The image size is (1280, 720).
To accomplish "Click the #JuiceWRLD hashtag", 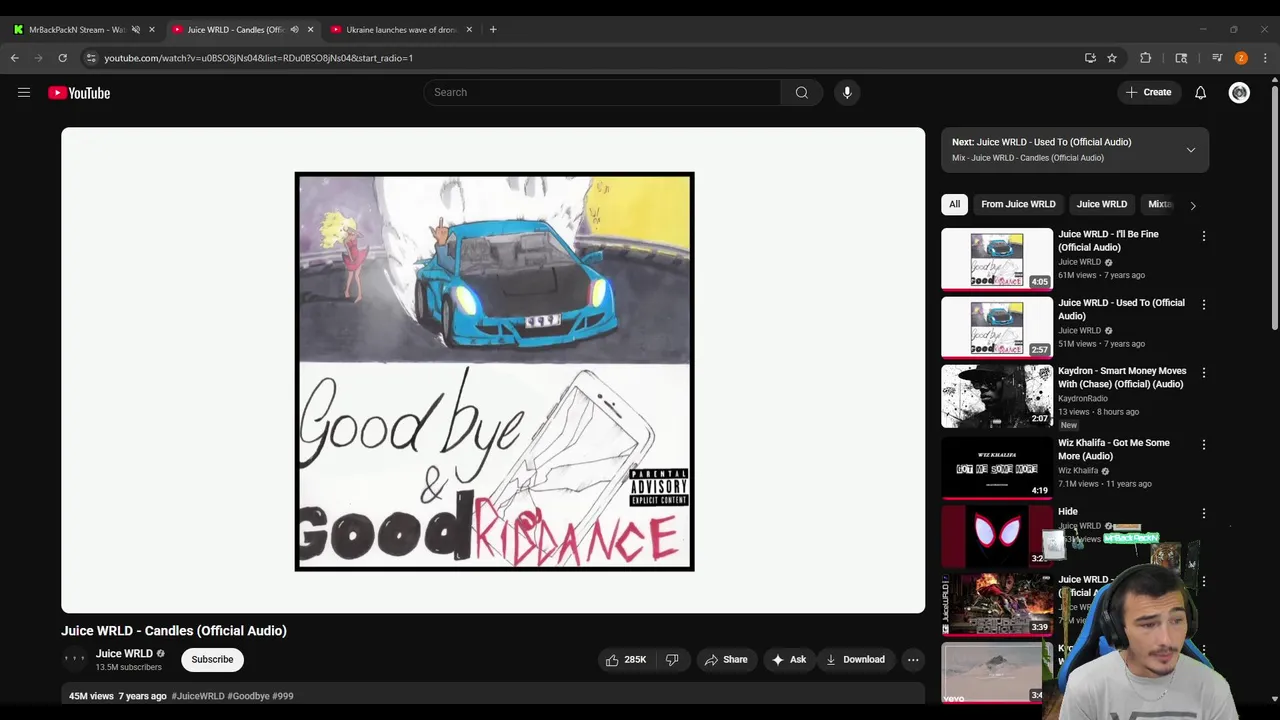I will coord(197,696).
